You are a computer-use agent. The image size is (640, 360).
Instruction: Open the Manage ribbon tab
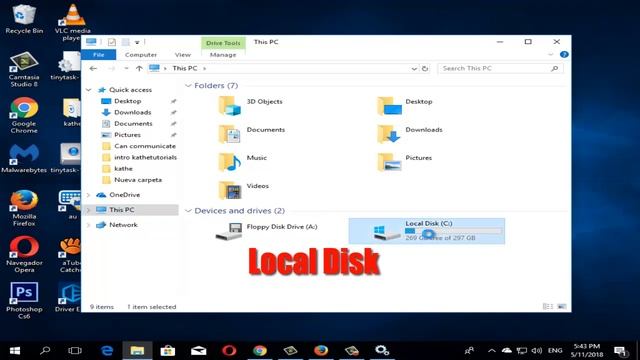(223, 55)
